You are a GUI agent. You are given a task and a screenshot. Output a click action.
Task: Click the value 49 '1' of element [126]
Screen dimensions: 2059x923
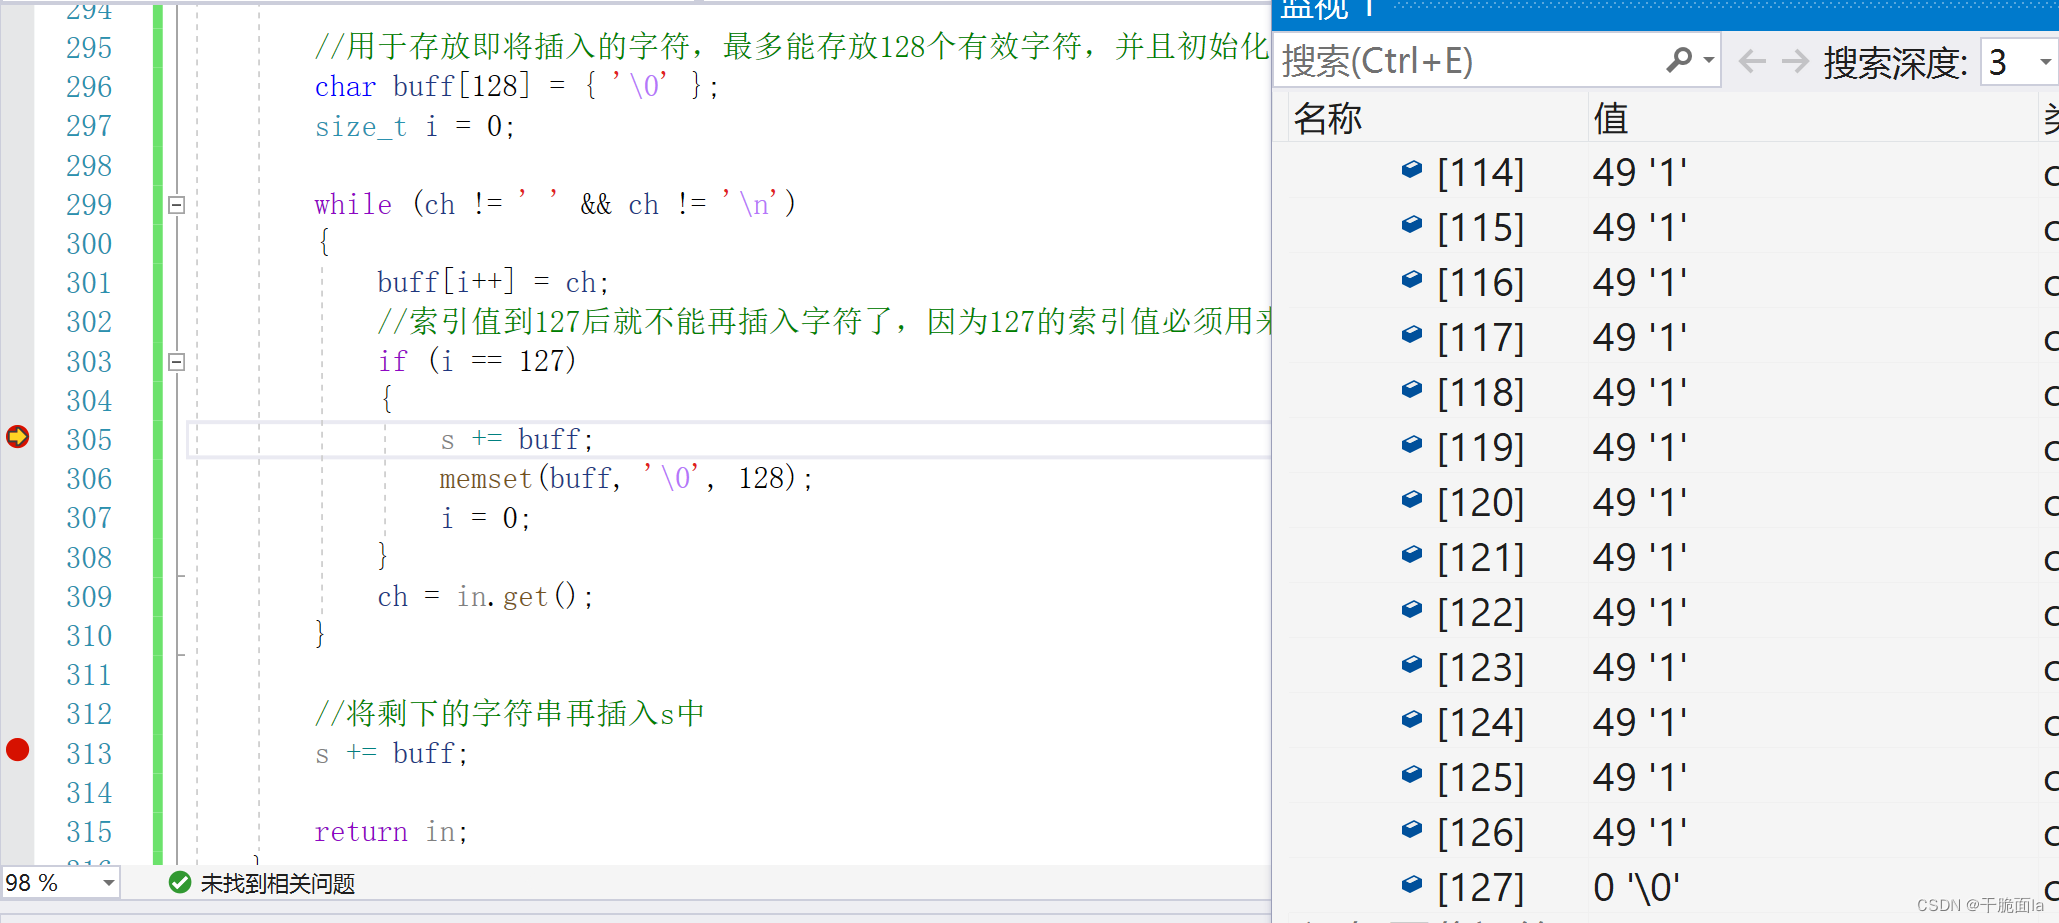tap(1640, 832)
